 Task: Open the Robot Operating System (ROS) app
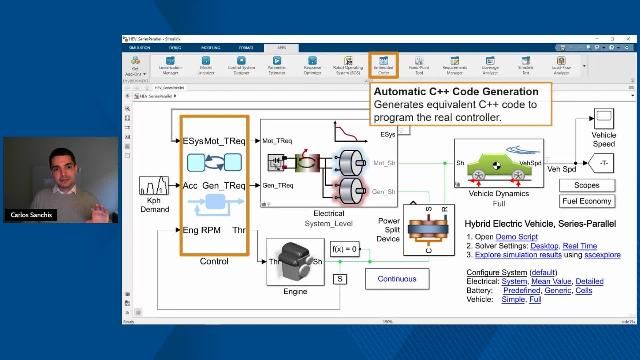coord(348,65)
